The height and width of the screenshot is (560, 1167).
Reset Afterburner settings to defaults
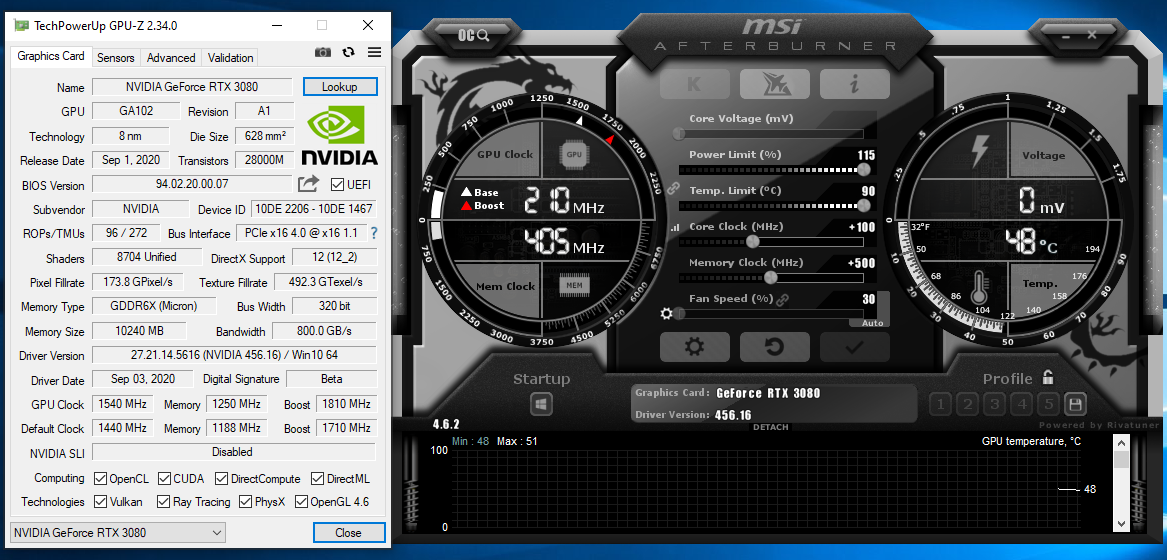(x=774, y=346)
